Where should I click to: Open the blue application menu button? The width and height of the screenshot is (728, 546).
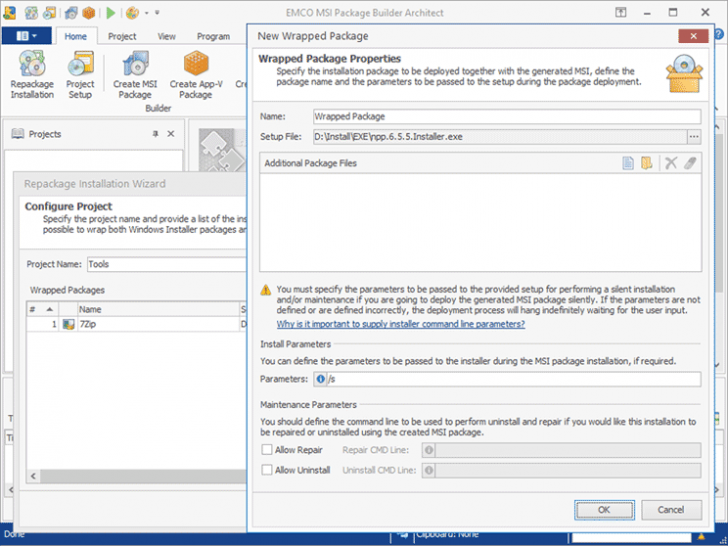pos(26,36)
